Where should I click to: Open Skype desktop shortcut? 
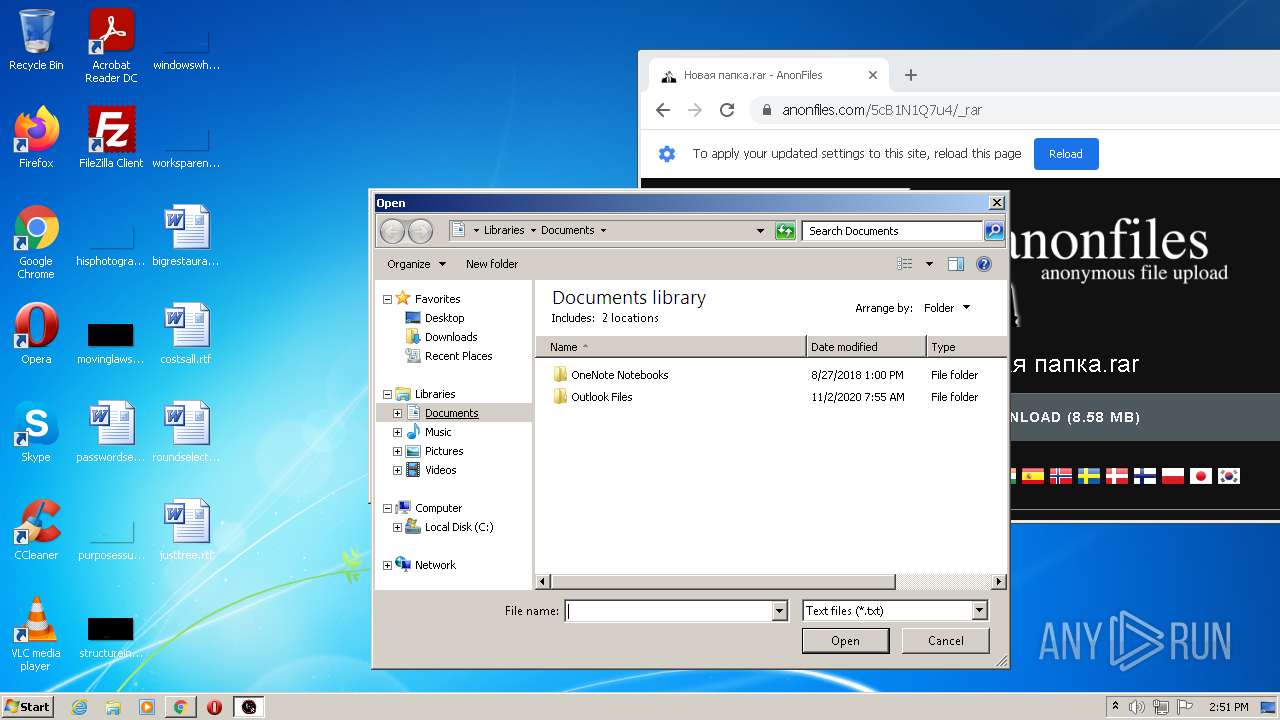(36, 432)
